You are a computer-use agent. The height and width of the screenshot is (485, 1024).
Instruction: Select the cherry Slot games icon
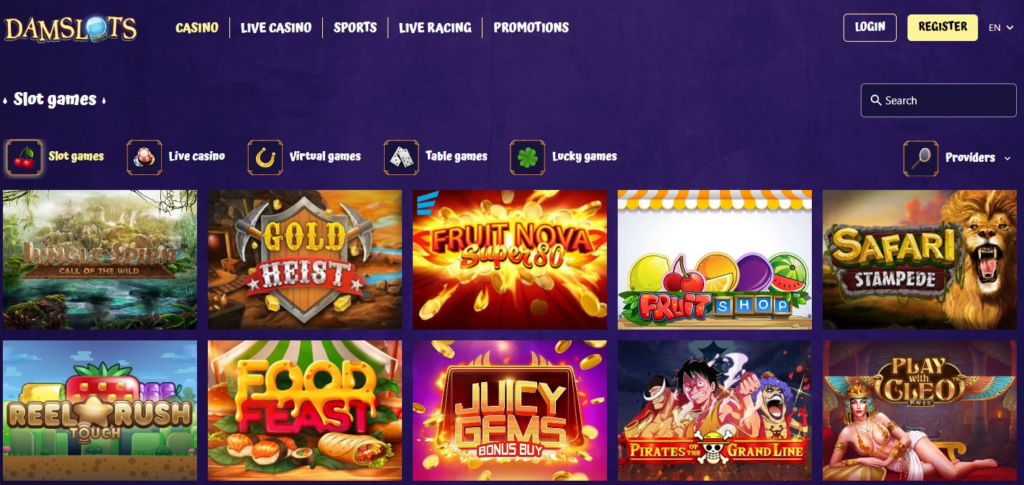tap(24, 157)
